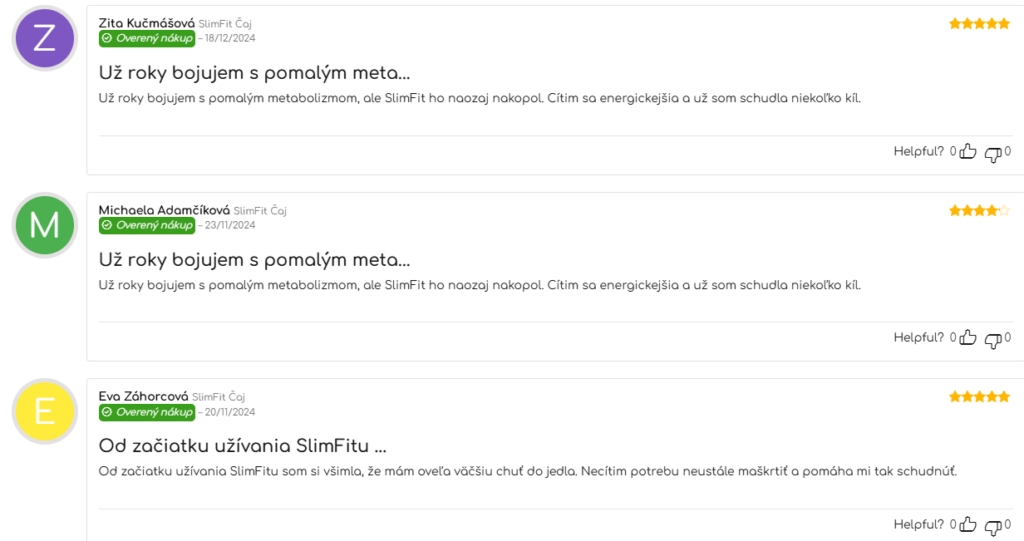
Task: Open Michaela Adamčíková's reviewer name
Action: click(x=164, y=210)
